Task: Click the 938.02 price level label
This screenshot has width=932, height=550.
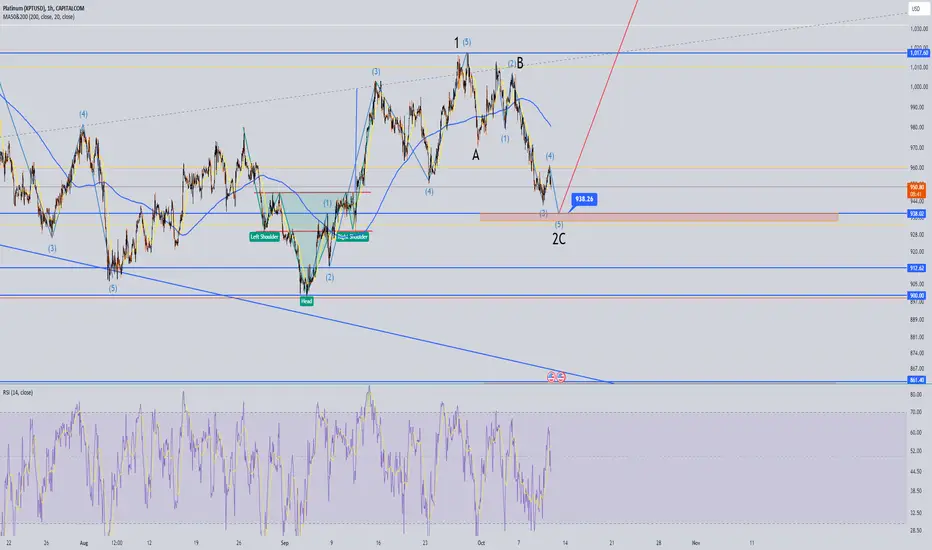Action: (x=917, y=213)
